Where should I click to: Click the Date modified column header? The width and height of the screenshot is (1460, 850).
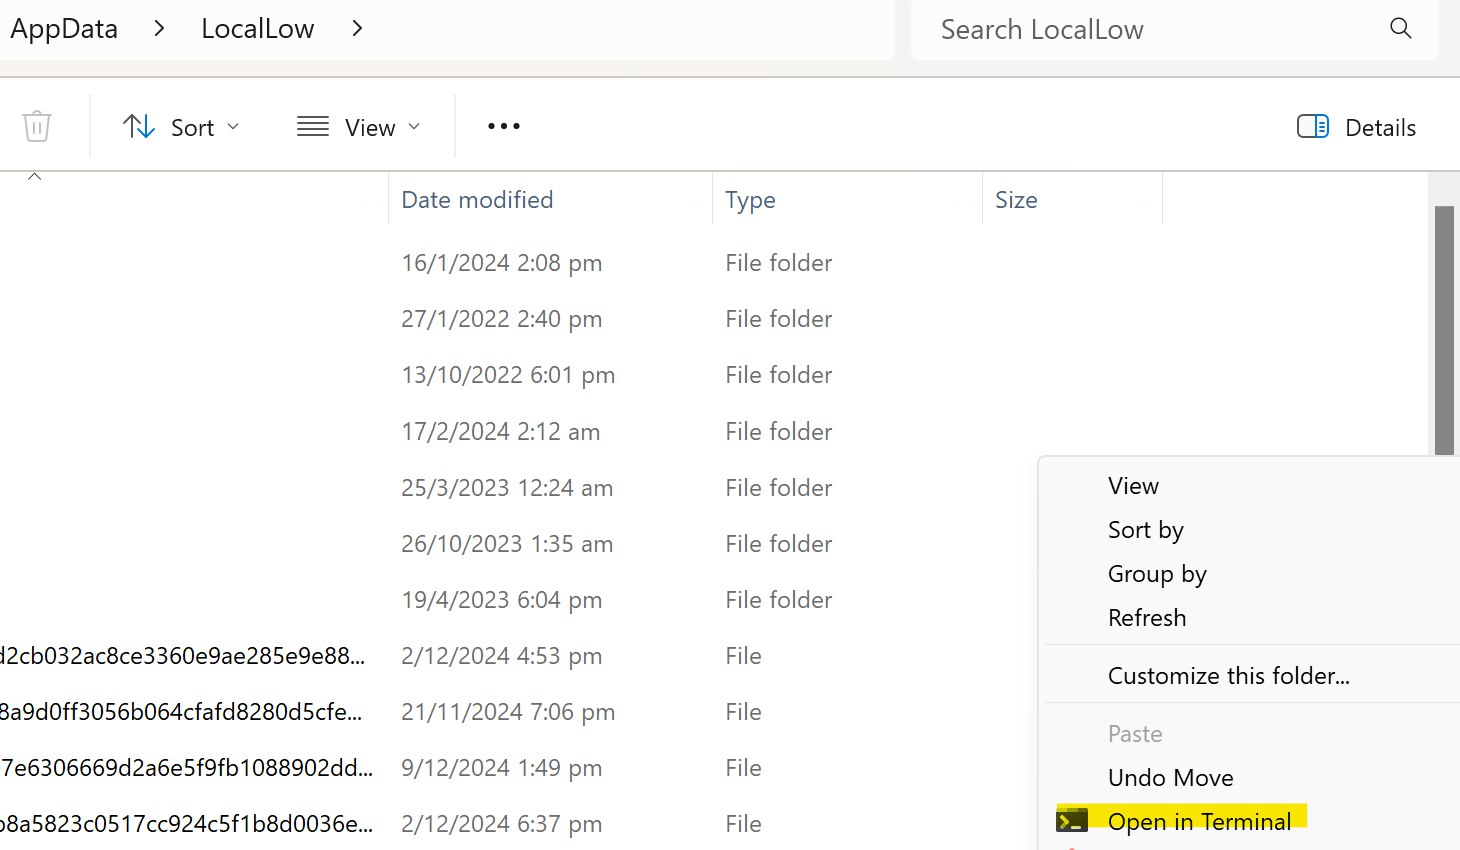pos(477,200)
